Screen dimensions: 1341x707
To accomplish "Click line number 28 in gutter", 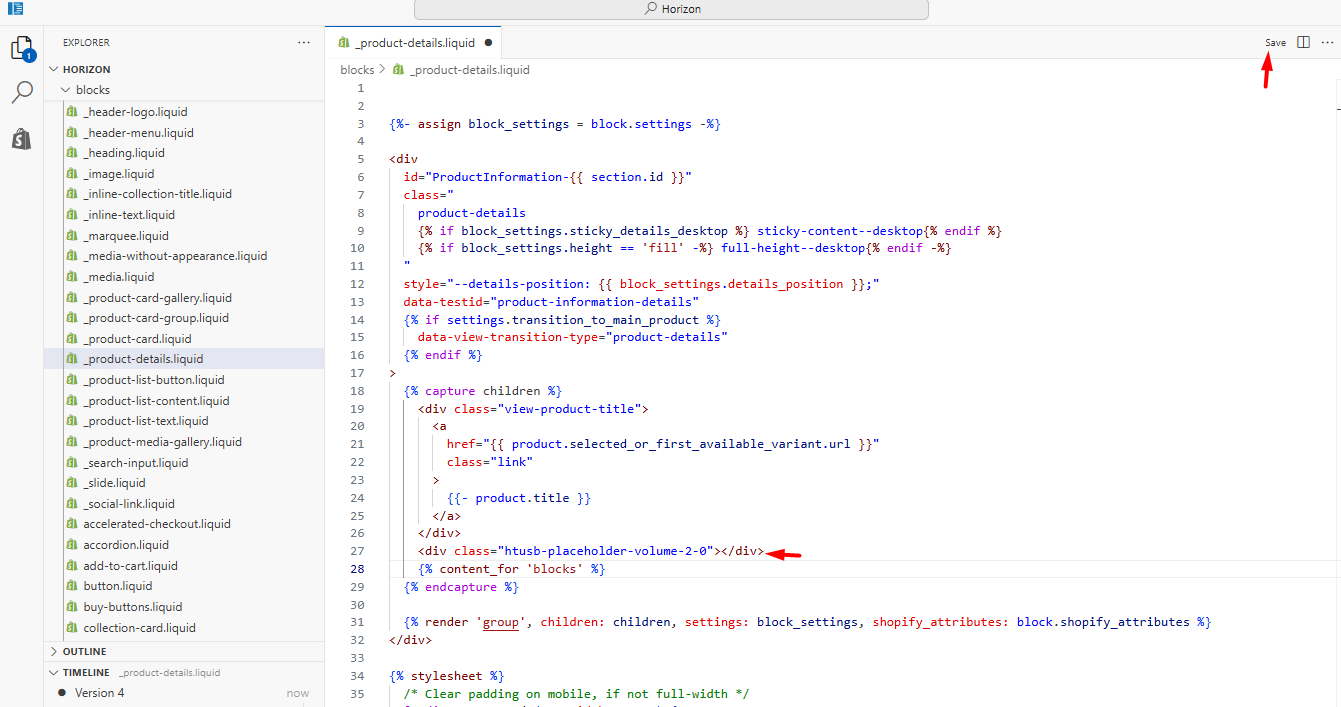I will click(359, 569).
